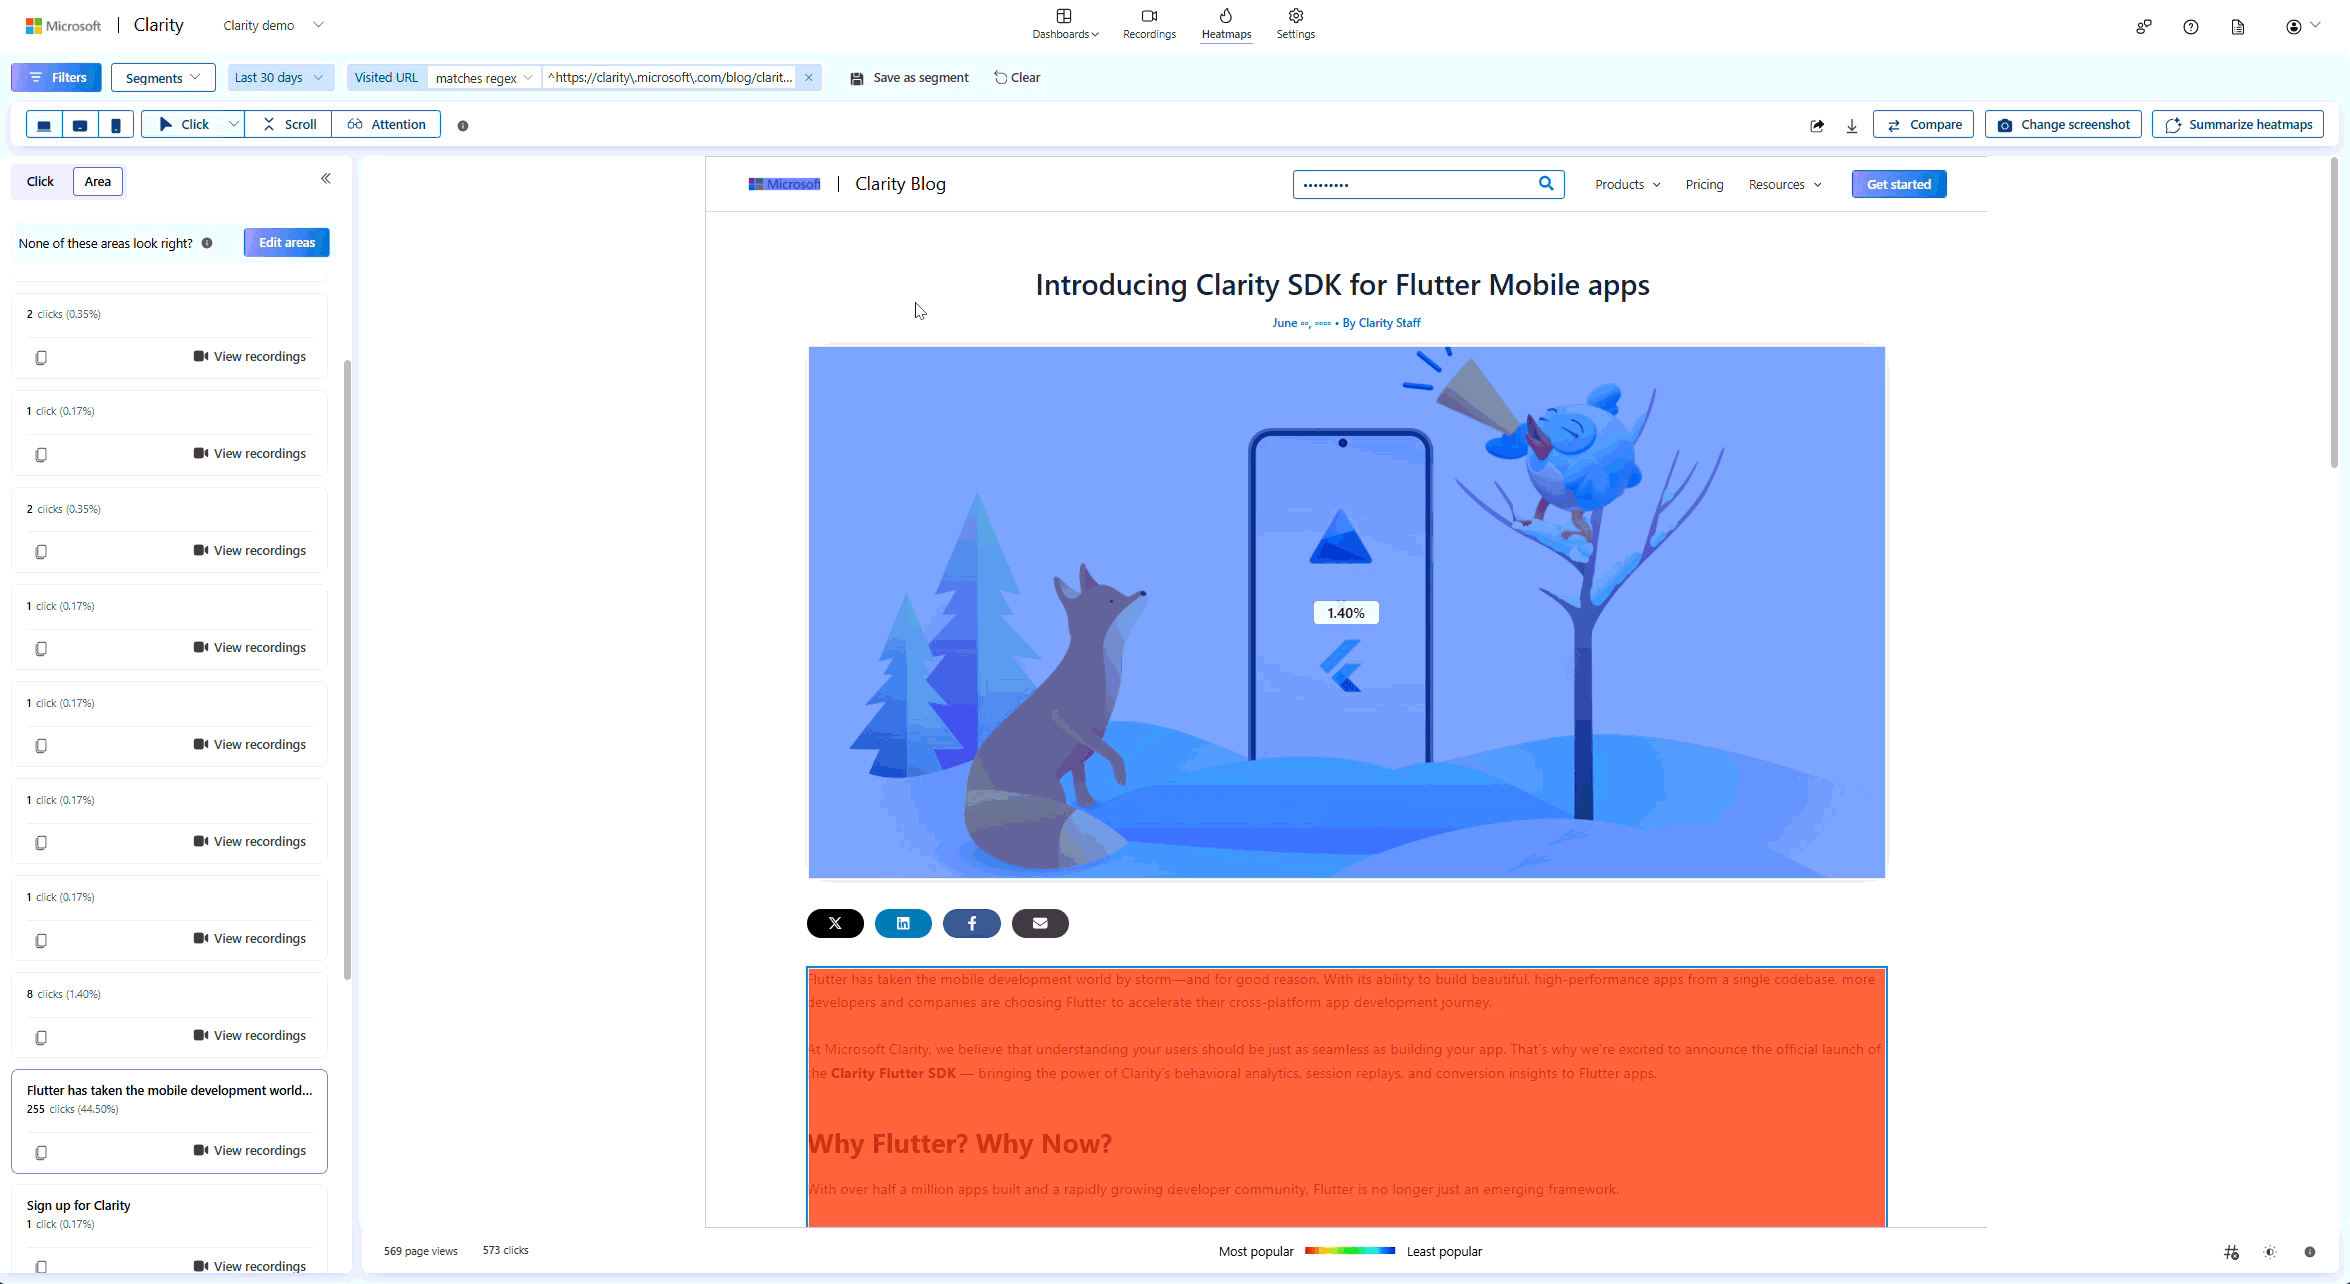Switch to the Attention heatmap type
This screenshot has width=2350, height=1284.
click(387, 125)
